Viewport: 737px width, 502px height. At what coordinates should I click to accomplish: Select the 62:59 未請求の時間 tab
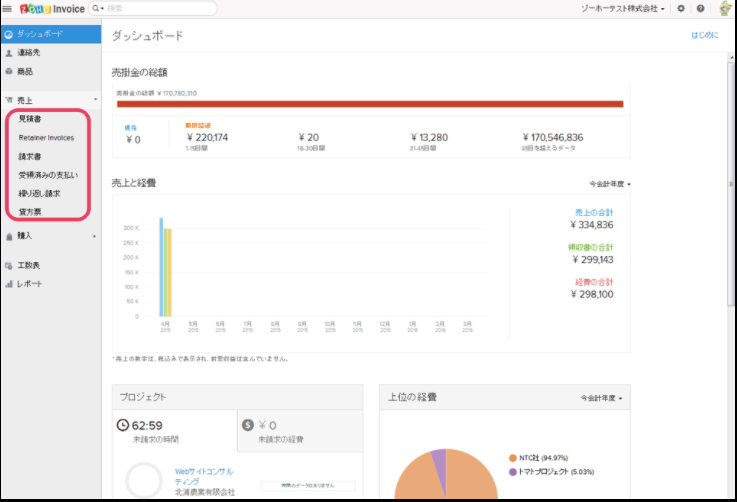[x=175, y=431]
